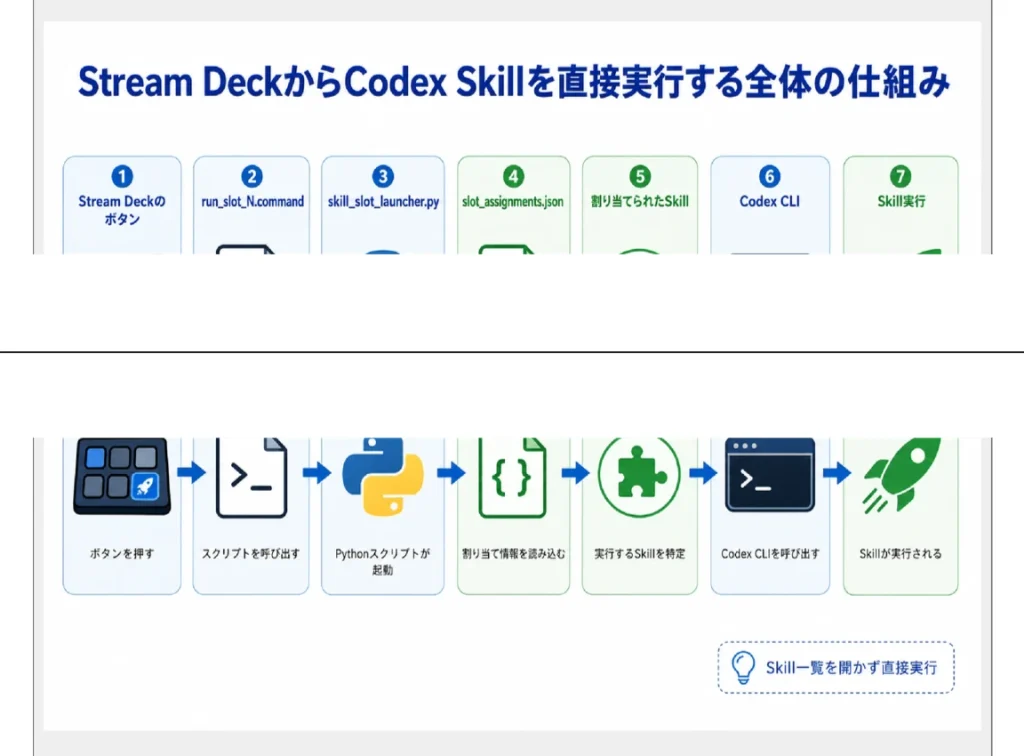Click the "Stream Deckのボタン" label

point(122,210)
